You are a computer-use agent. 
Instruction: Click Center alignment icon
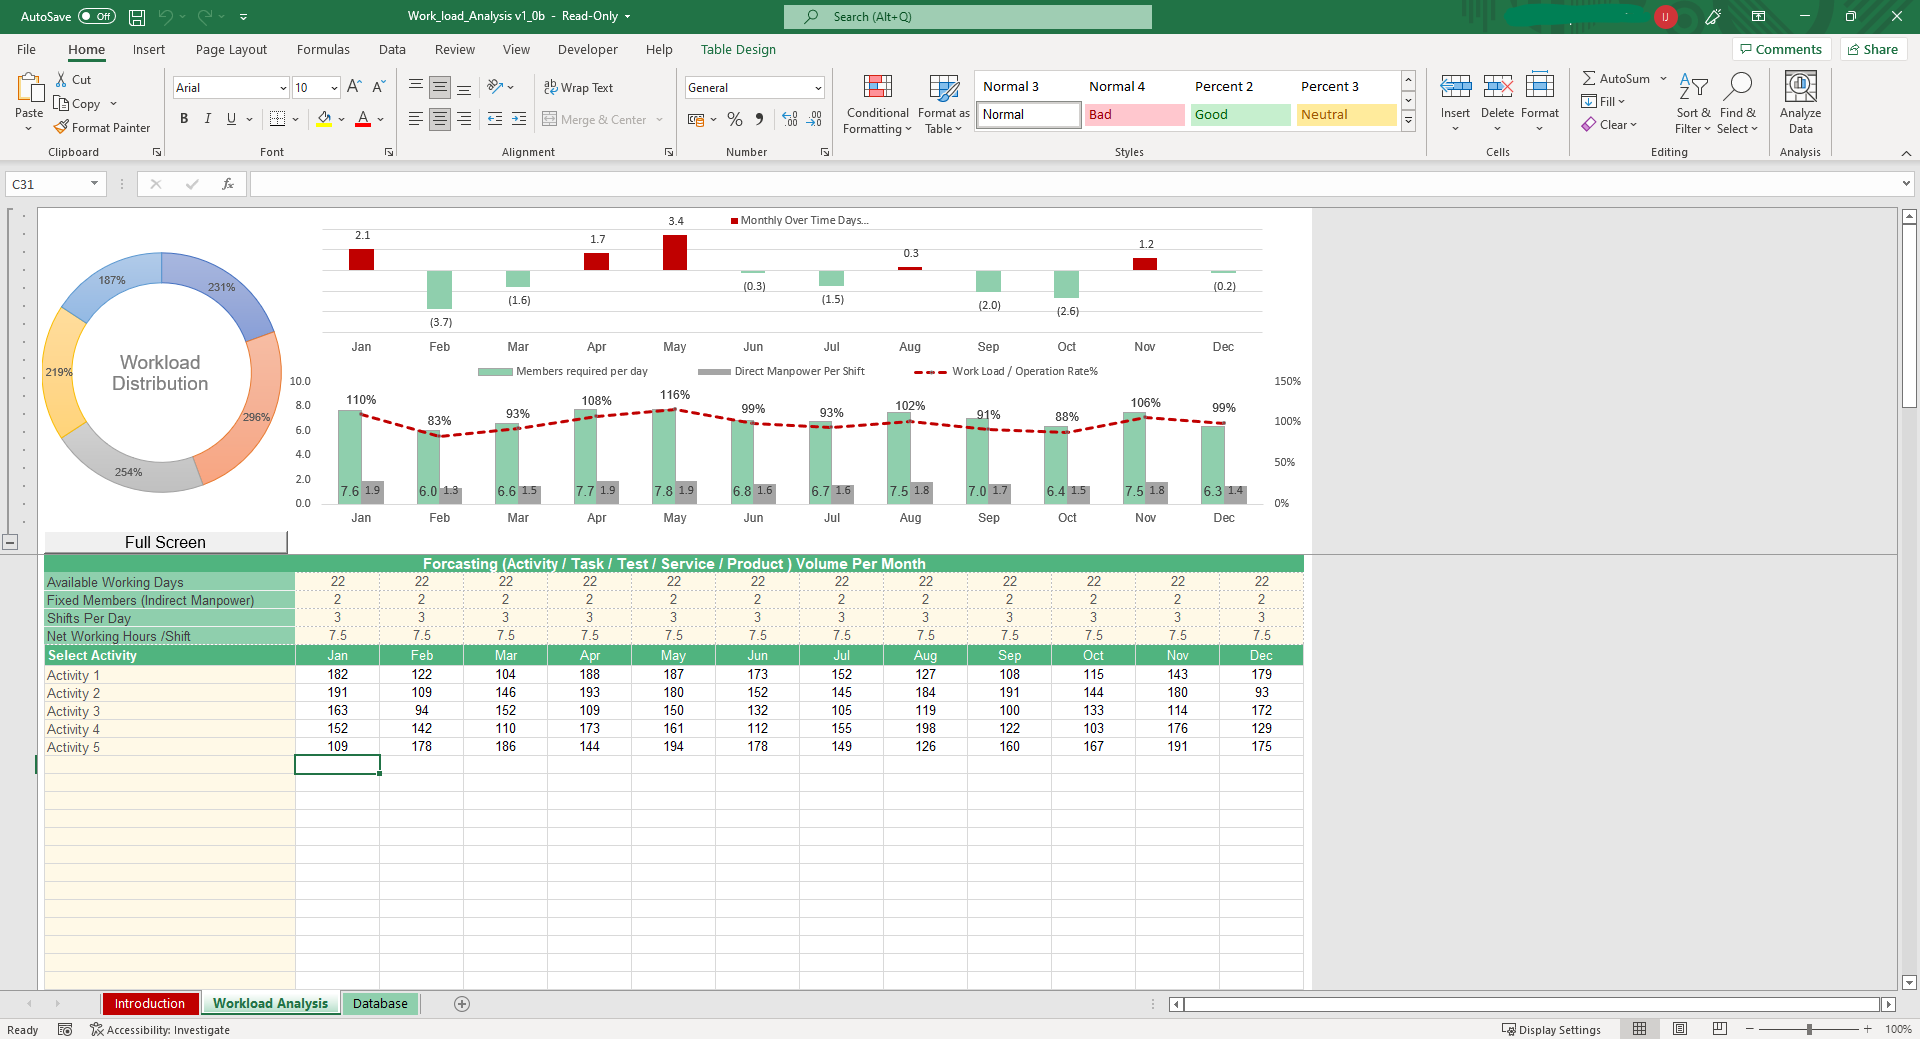pyautogui.click(x=440, y=120)
